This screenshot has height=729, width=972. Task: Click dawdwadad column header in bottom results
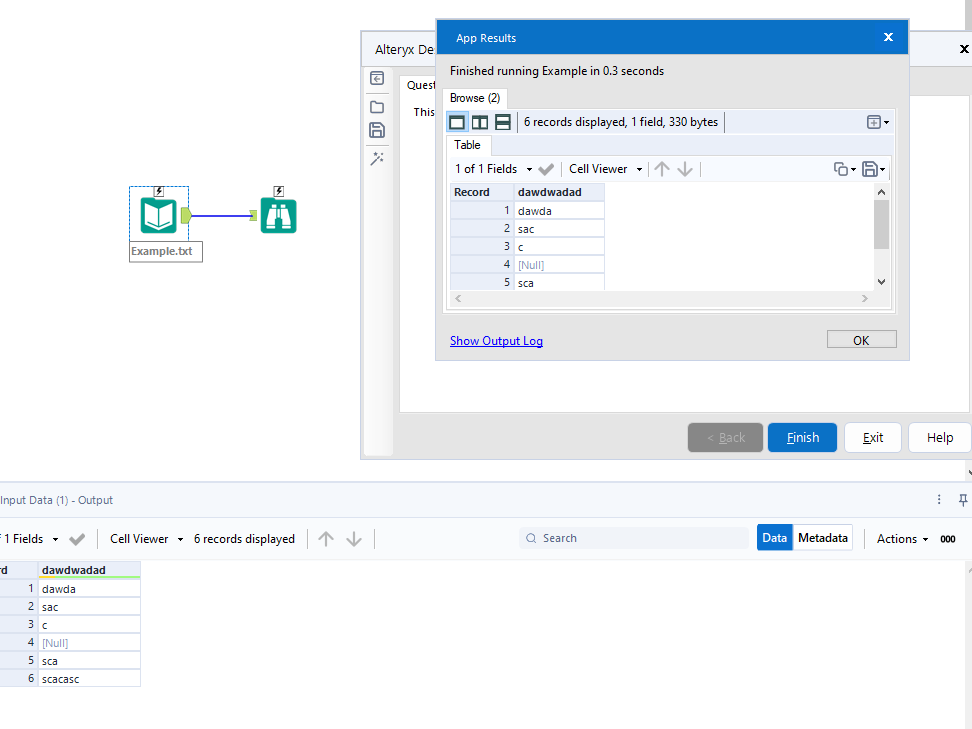tap(89, 570)
